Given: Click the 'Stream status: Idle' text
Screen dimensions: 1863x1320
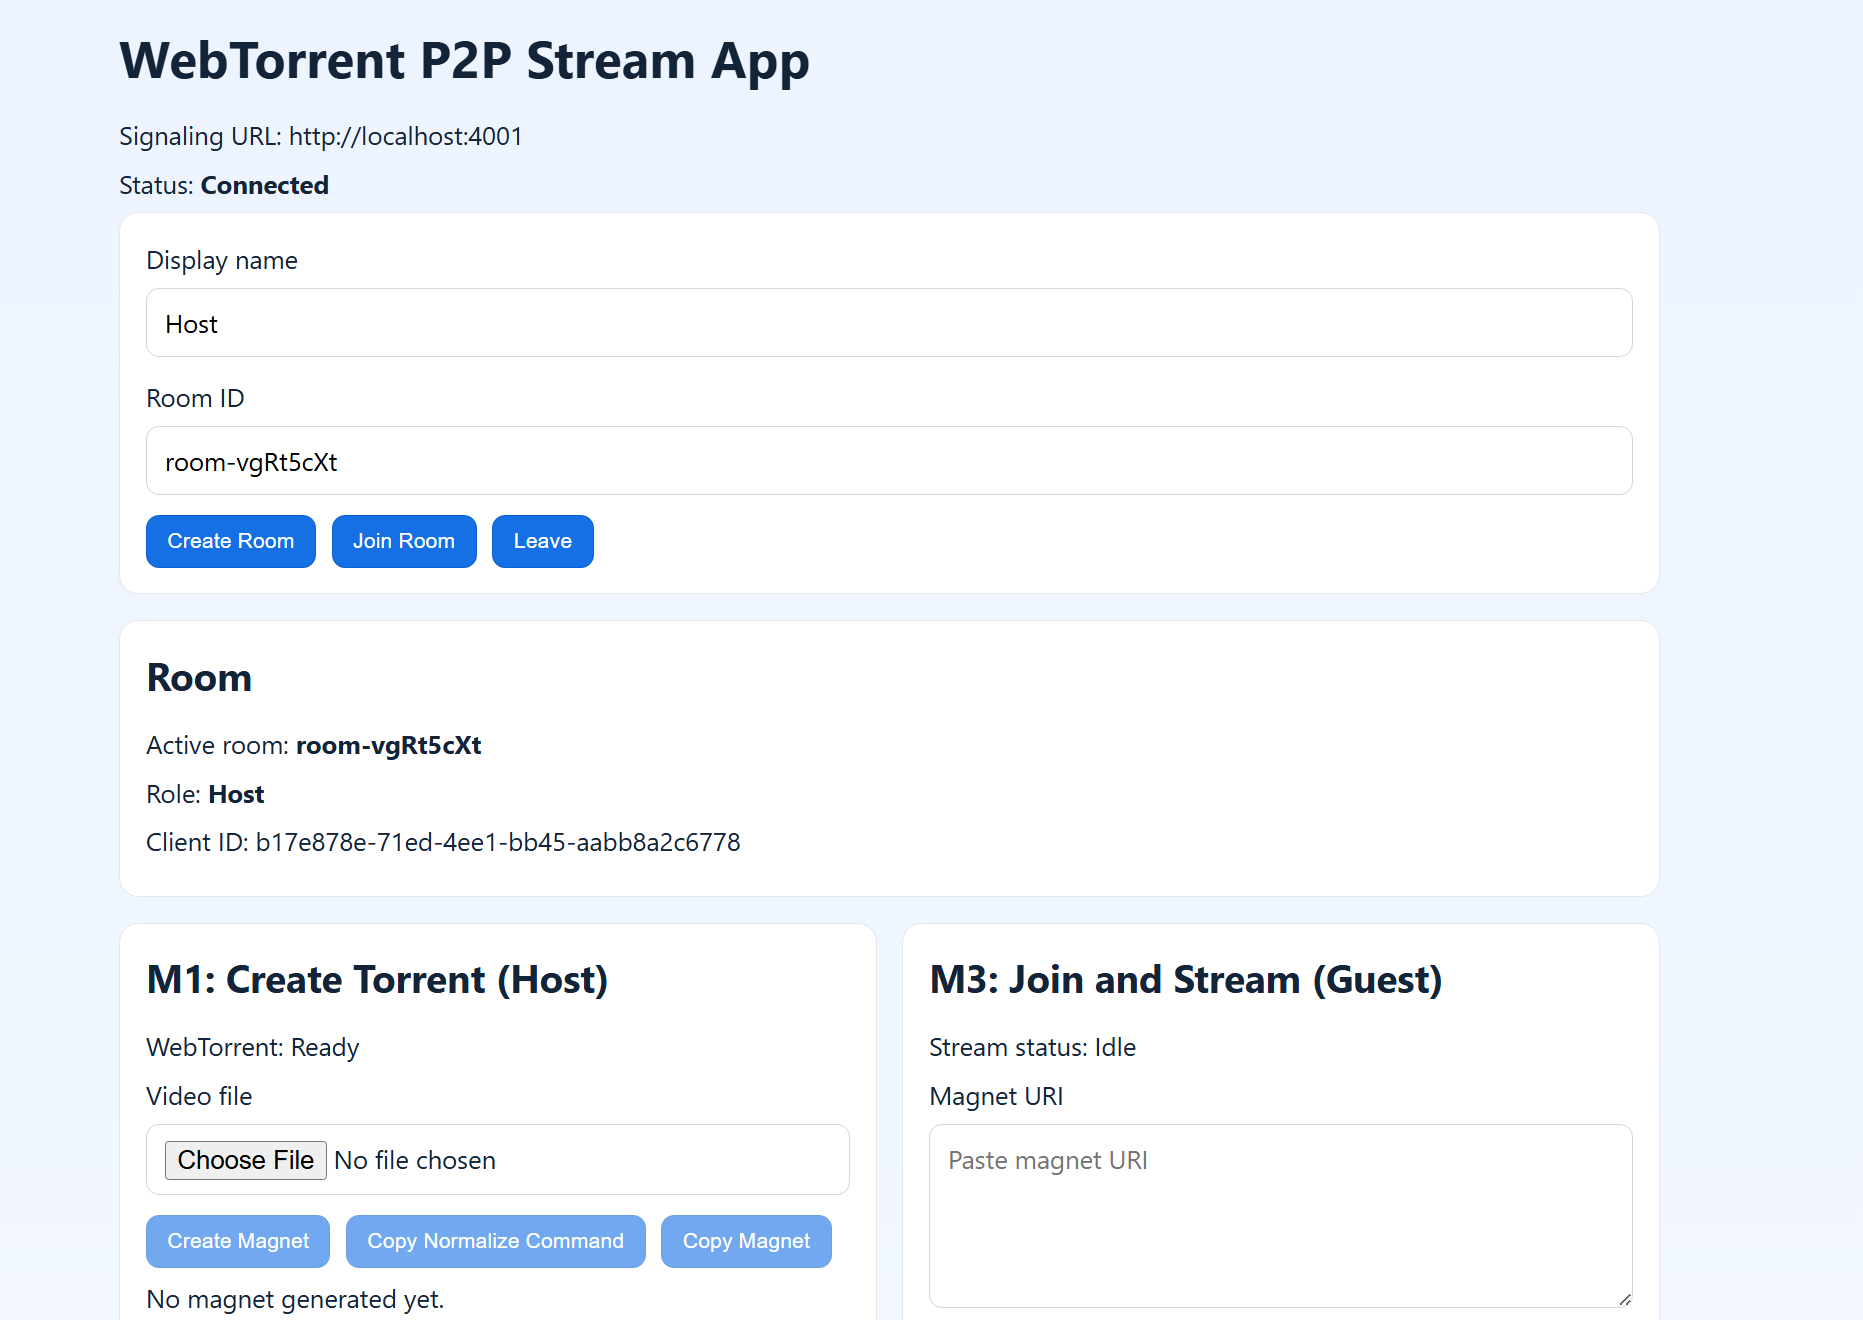Looking at the screenshot, I should (1033, 1047).
